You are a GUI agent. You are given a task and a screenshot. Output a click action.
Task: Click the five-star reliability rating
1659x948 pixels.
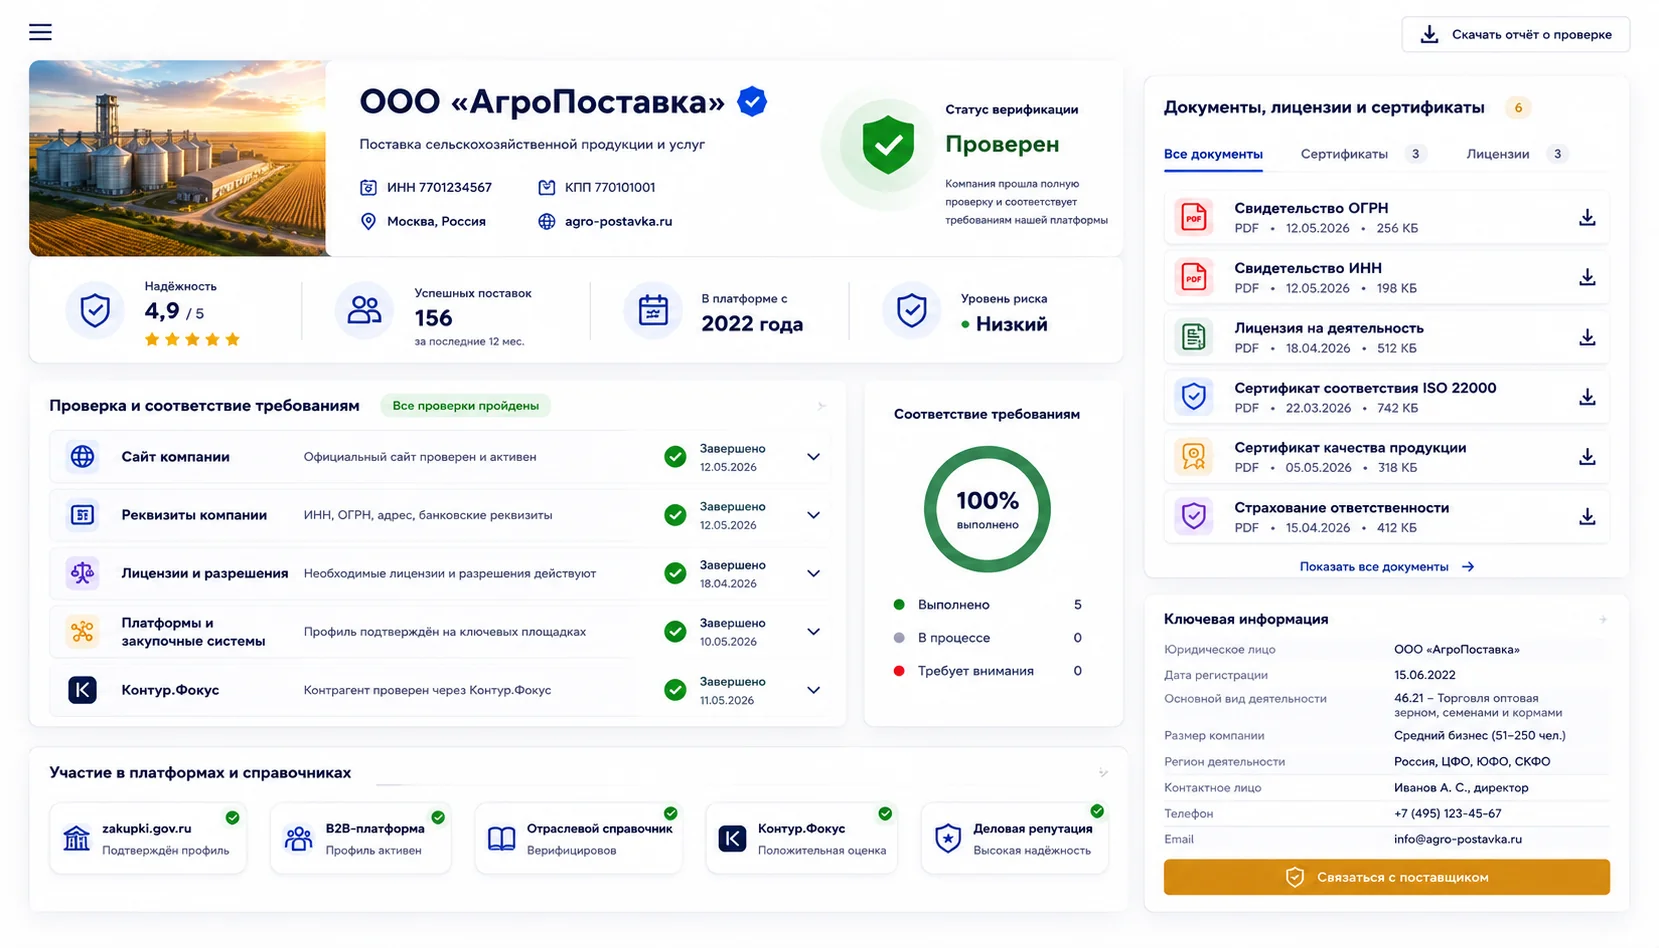point(192,340)
